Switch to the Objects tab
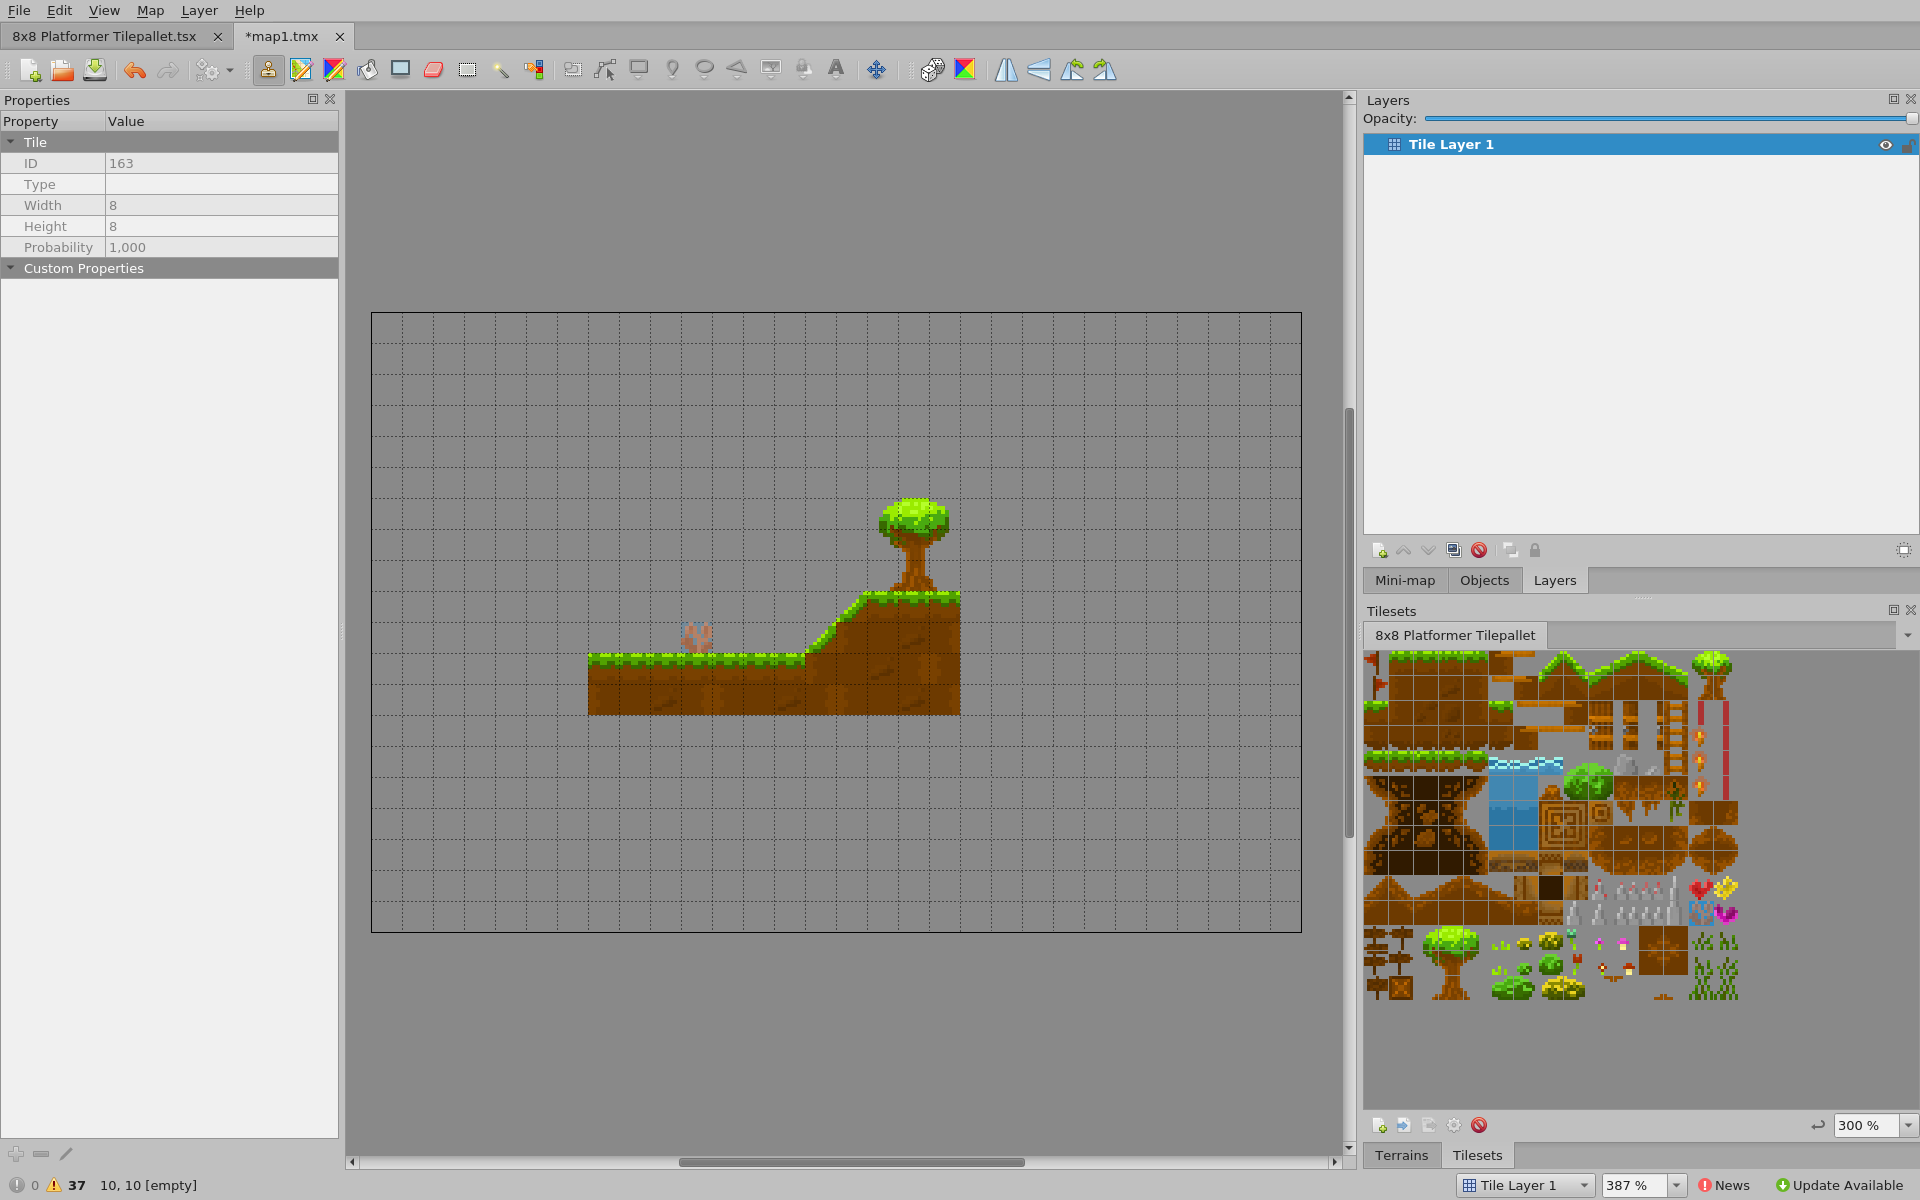 1484,580
